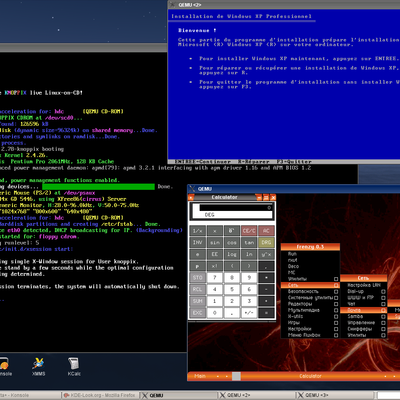Click the DRG mode key on the Calculator
Viewport: 400px width, 400px height.
266,242
